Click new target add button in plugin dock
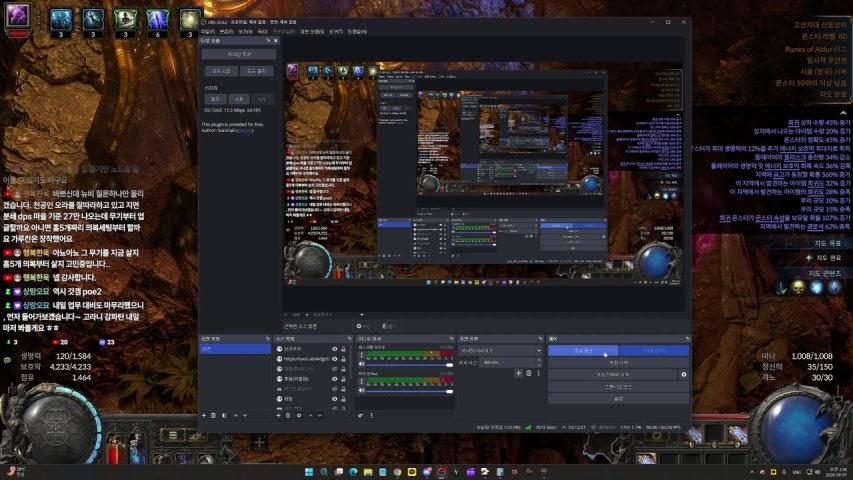Viewport: 853px width, 480px height. 239,54
